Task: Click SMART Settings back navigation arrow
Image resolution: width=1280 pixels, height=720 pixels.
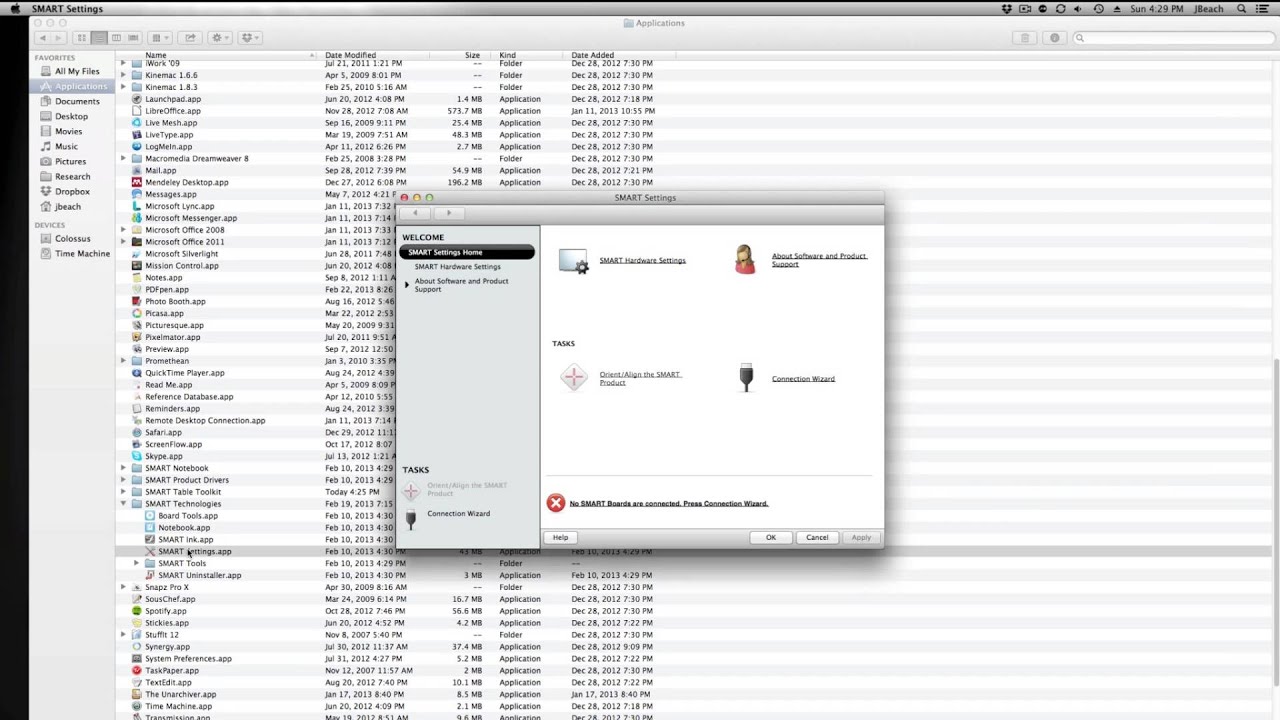Action: tap(416, 213)
